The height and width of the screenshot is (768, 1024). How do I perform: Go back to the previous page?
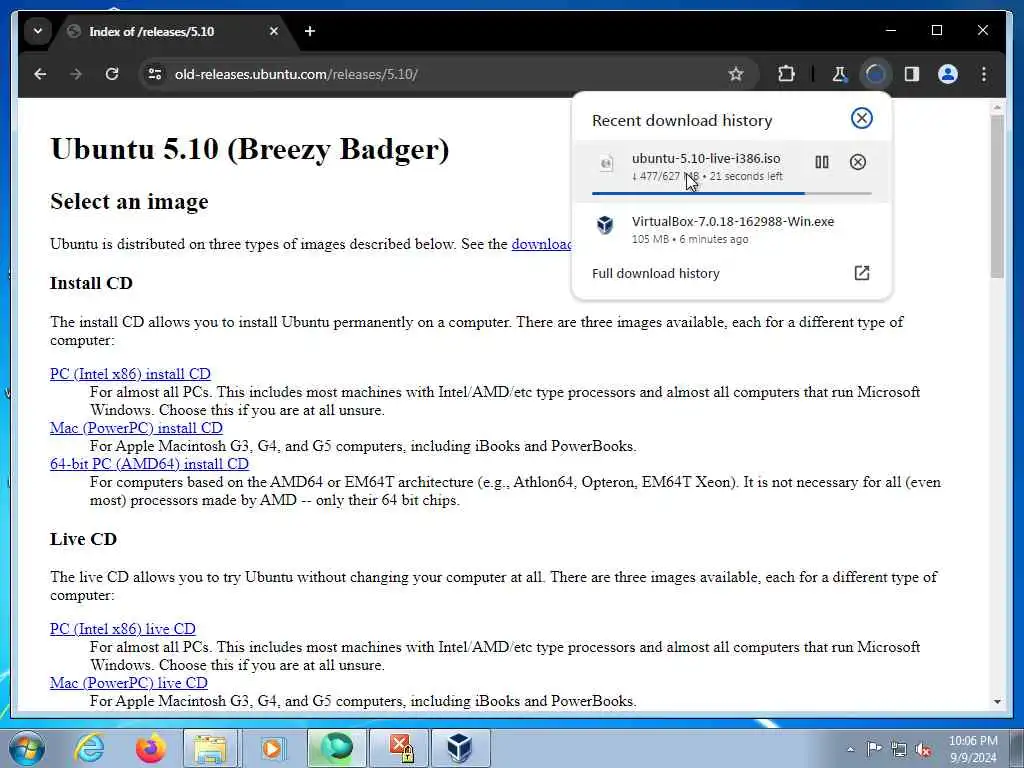point(40,74)
